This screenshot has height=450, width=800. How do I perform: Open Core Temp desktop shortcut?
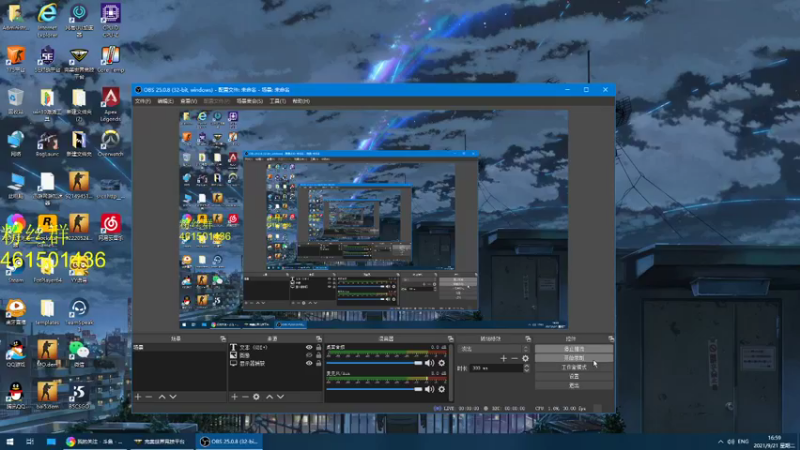pyautogui.click(x=111, y=59)
